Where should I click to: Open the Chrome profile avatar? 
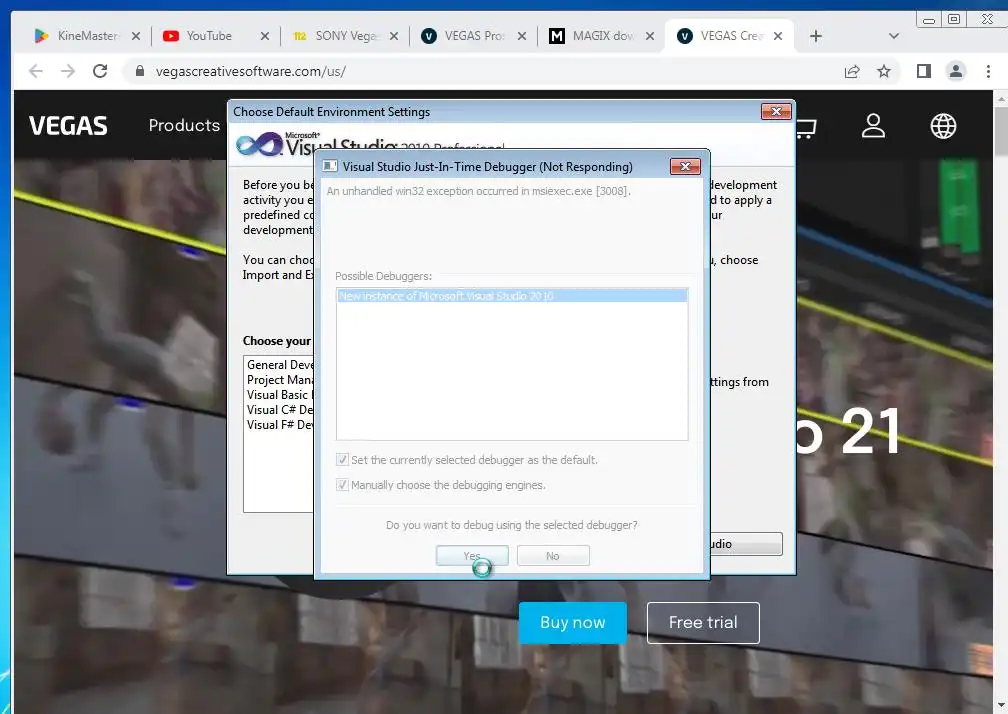pyautogui.click(x=956, y=71)
